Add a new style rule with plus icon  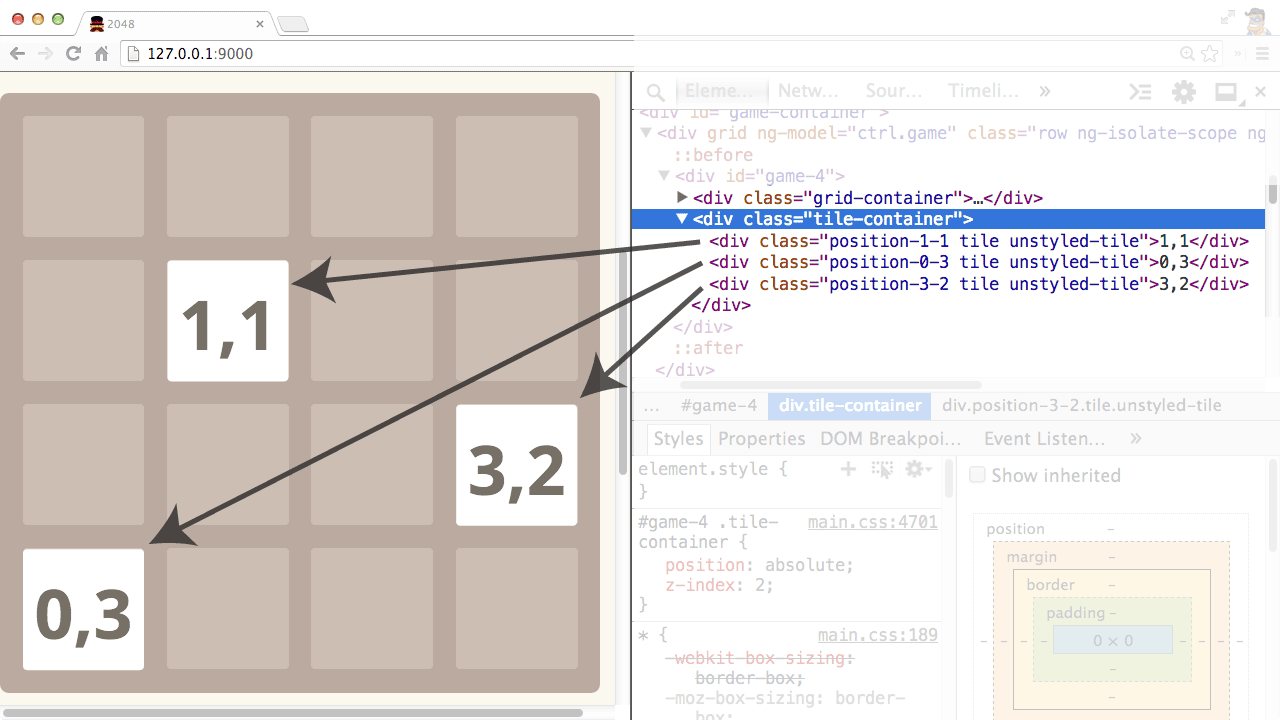[847, 468]
